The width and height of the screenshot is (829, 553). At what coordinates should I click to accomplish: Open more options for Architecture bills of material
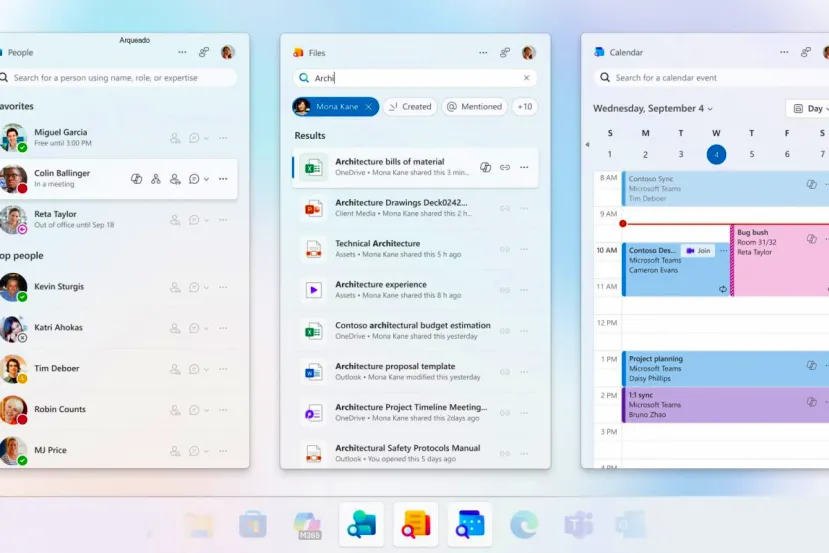tap(524, 167)
